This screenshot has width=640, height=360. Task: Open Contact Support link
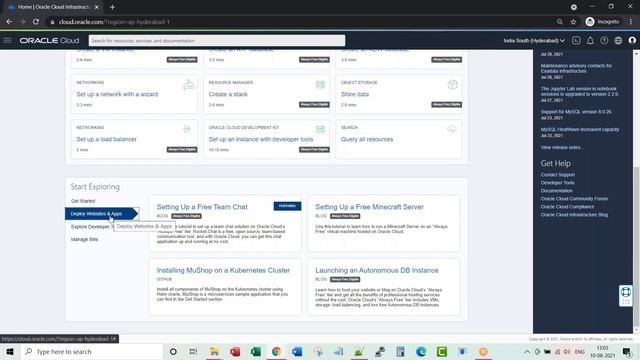(558, 175)
